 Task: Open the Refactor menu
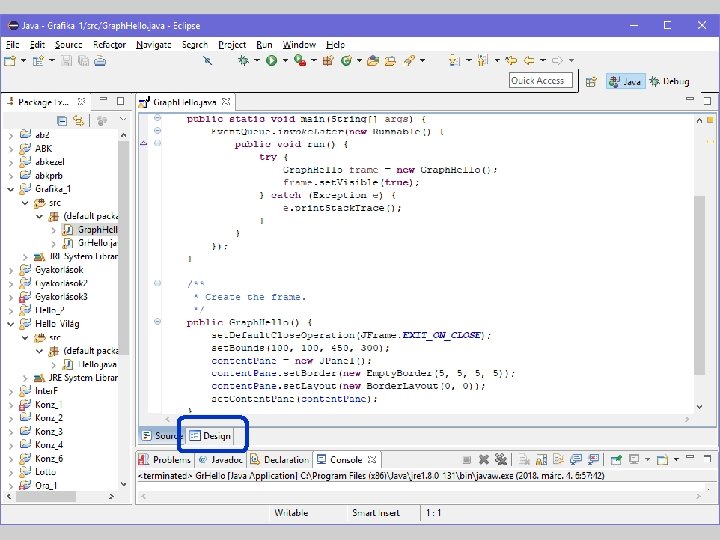[109, 45]
